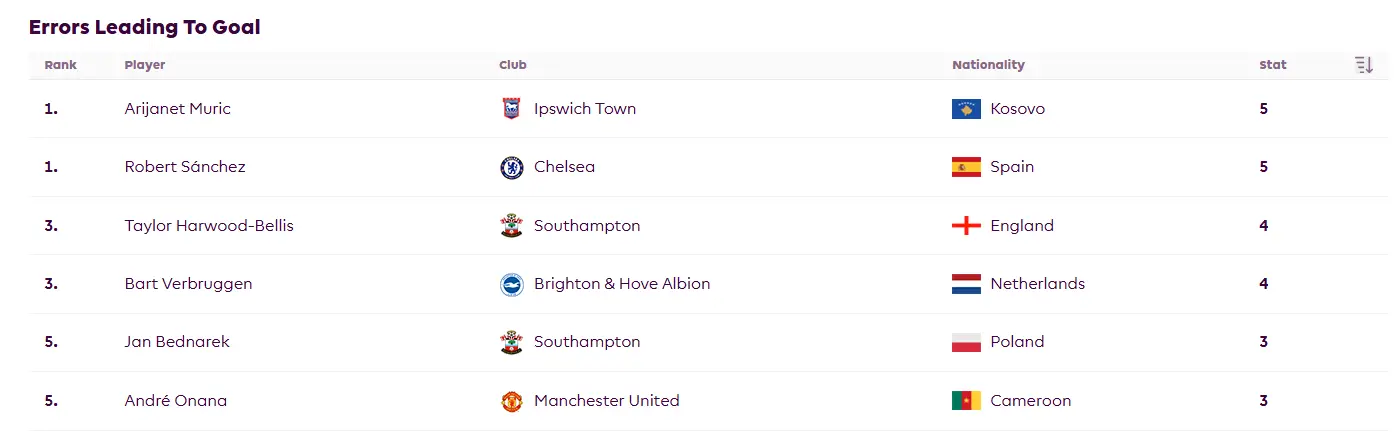Image resolution: width=1394 pixels, height=433 pixels.
Task: Click the Spain flag icon
Action: point(966,167)
